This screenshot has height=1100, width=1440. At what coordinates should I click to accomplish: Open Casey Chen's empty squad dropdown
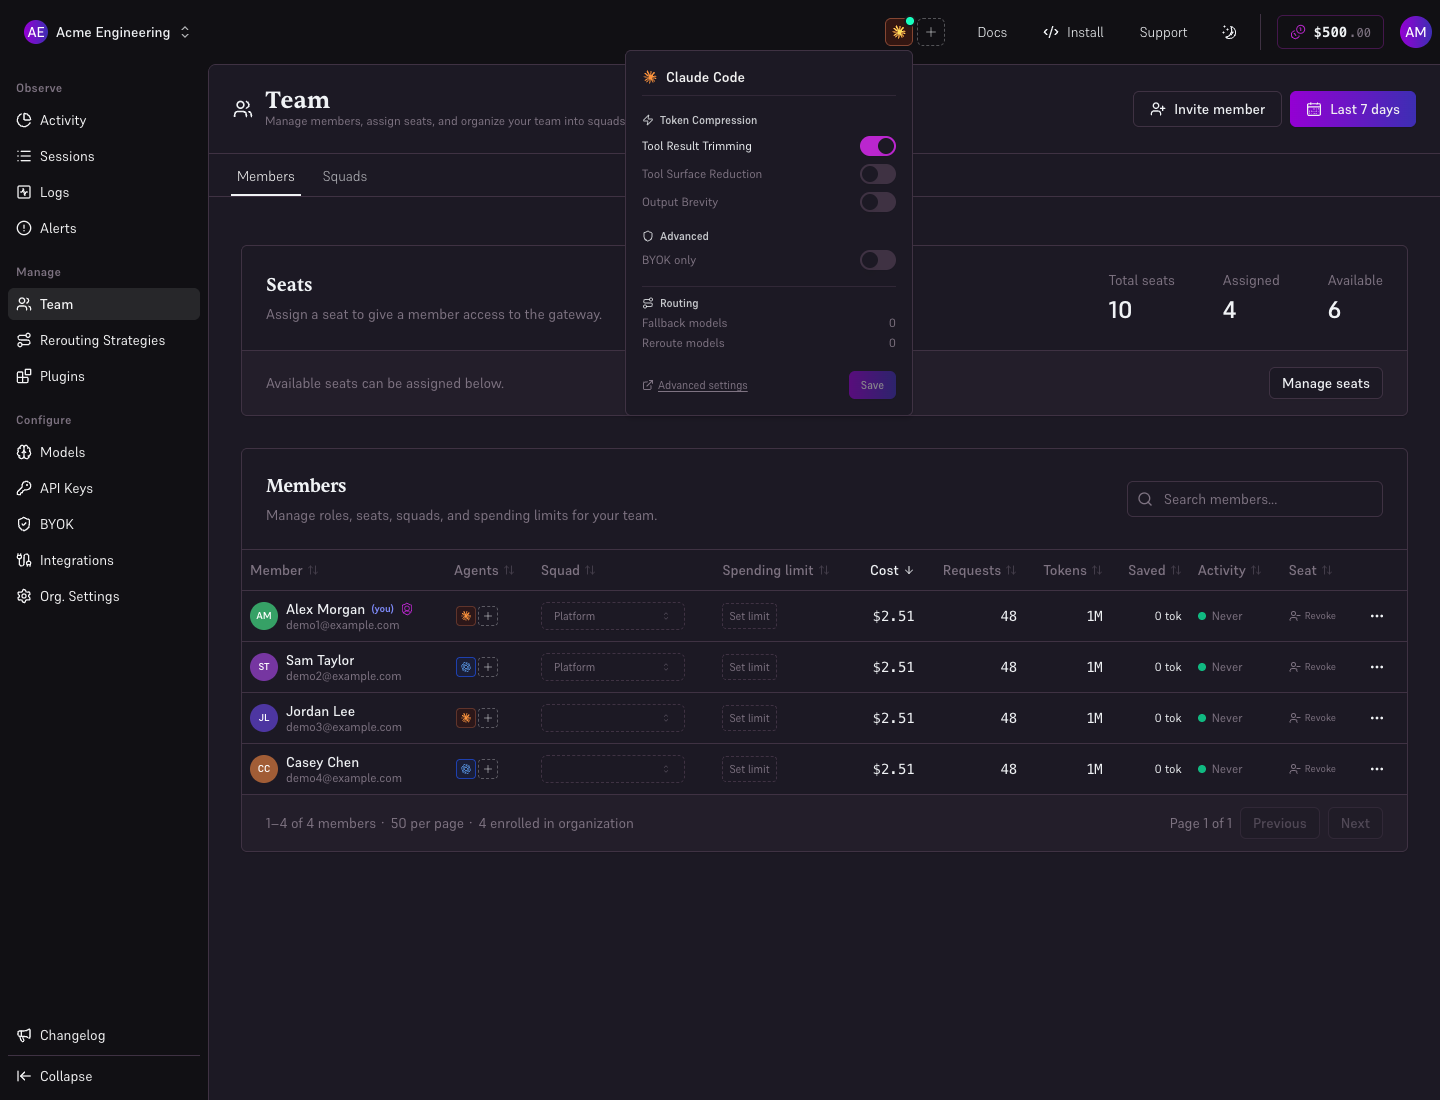tap(612, 769)
